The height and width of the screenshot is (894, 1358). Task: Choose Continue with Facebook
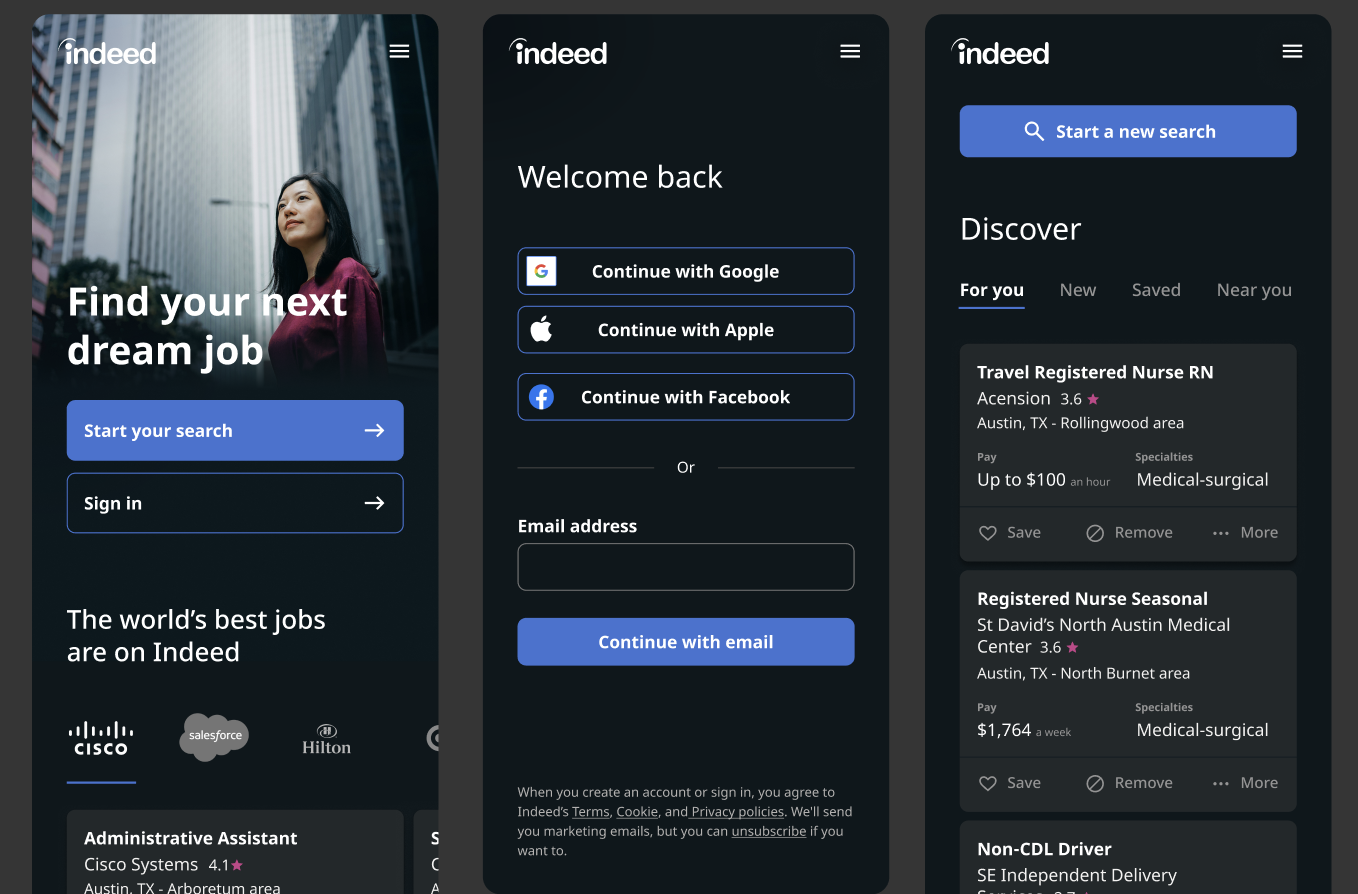tap(686, 397)
